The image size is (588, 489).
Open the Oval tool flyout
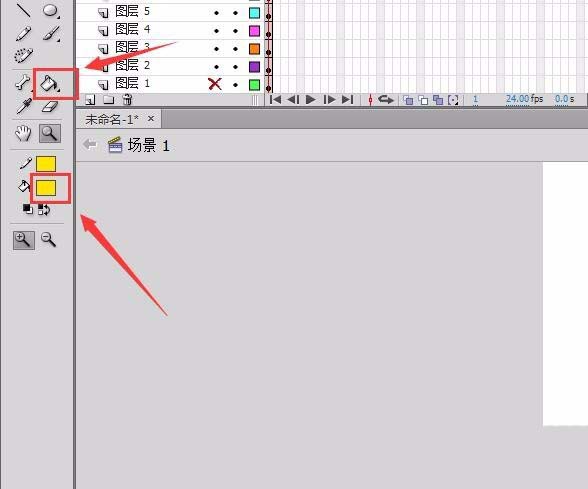click(x=50, y=10)
